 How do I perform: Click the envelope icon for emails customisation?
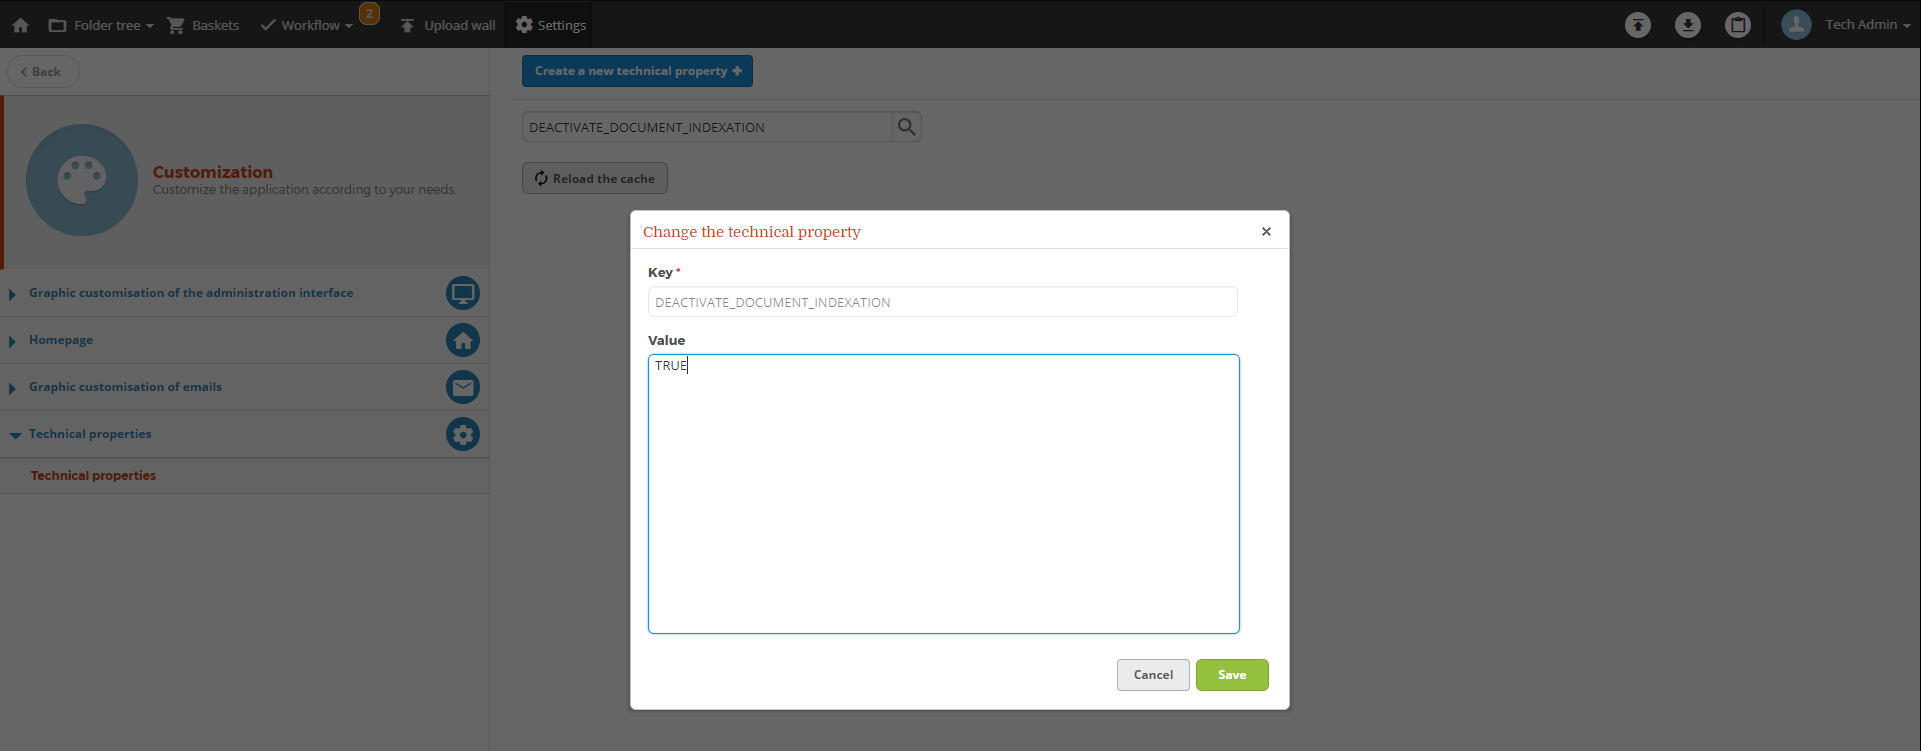(x=463, y=387)
